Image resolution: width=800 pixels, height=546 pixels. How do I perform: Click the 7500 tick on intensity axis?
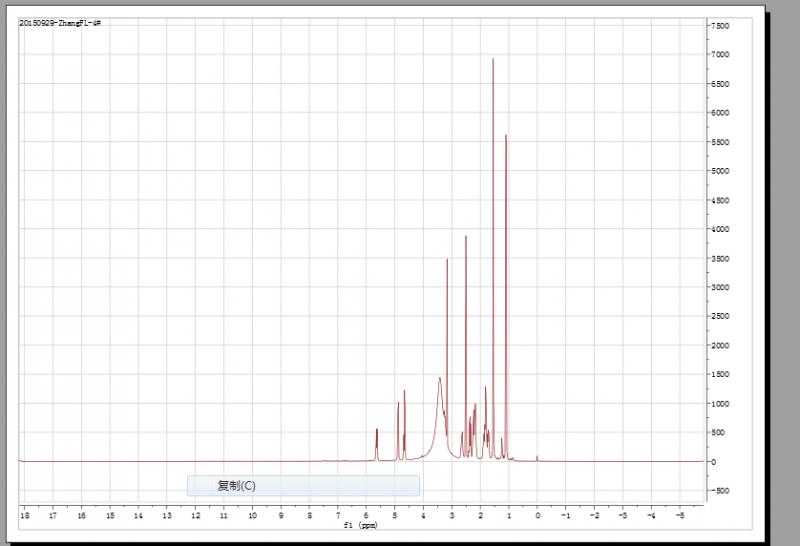point(720,25)
